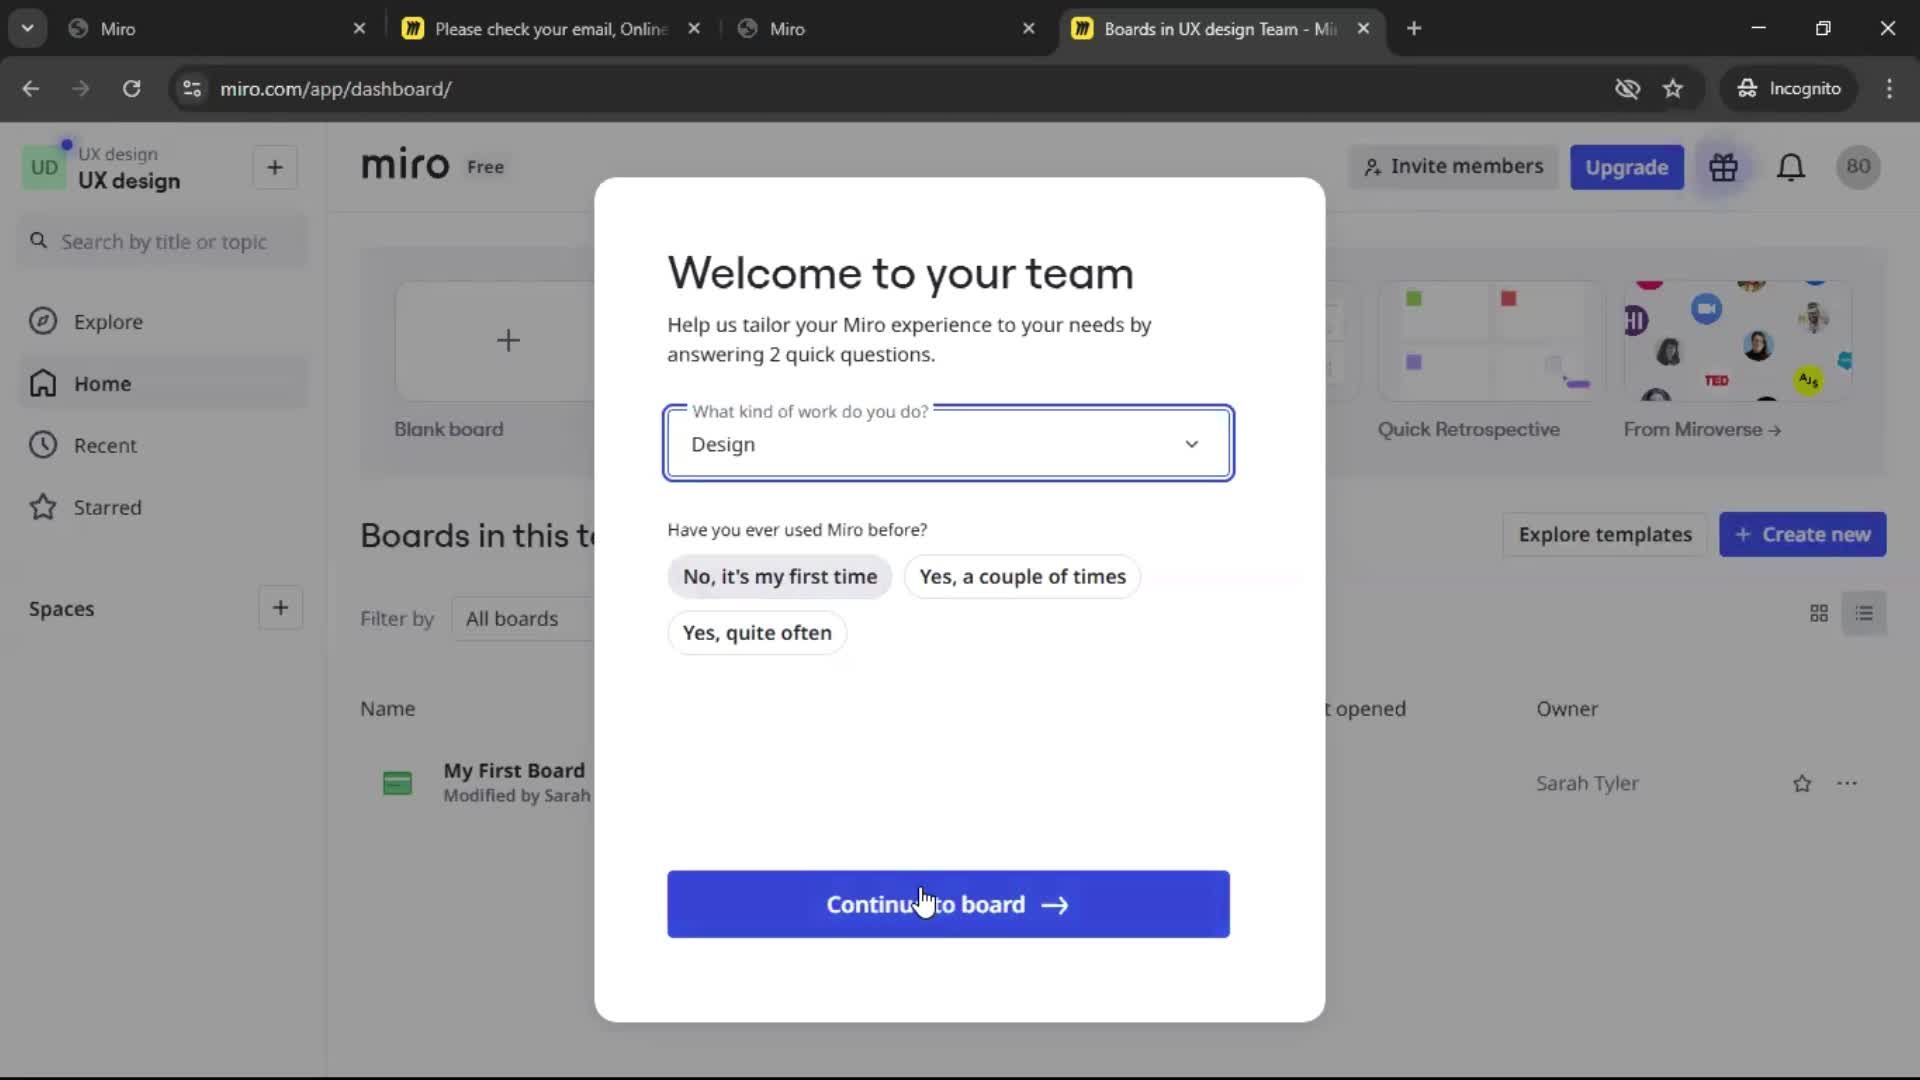Open Recent boards in the sidebar
The width and height of the screenshot is (1920, 1080).
163,446
